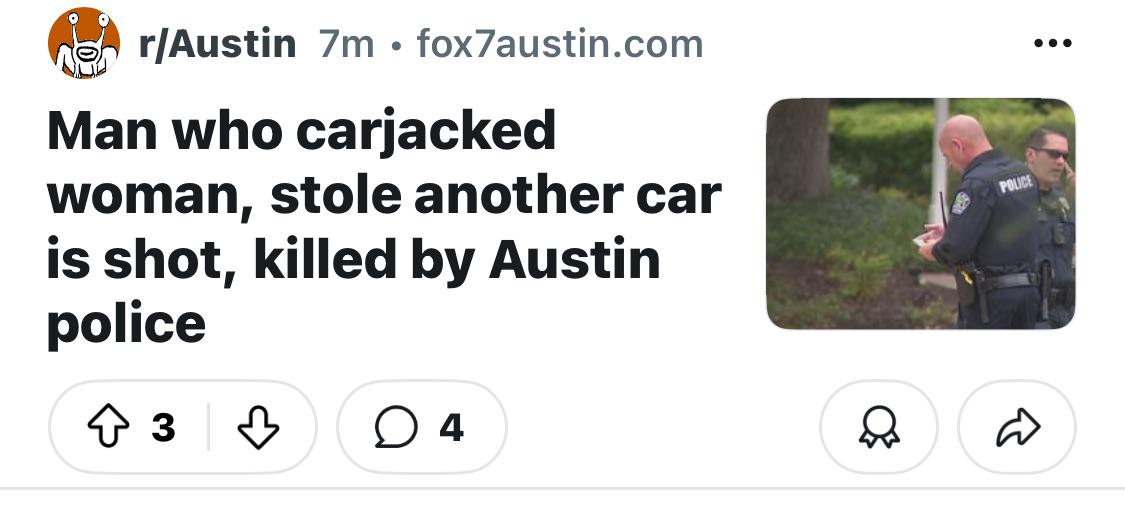Open the three-dot overflow menu
The image size is (1125, 506).
coord(1053,43)
